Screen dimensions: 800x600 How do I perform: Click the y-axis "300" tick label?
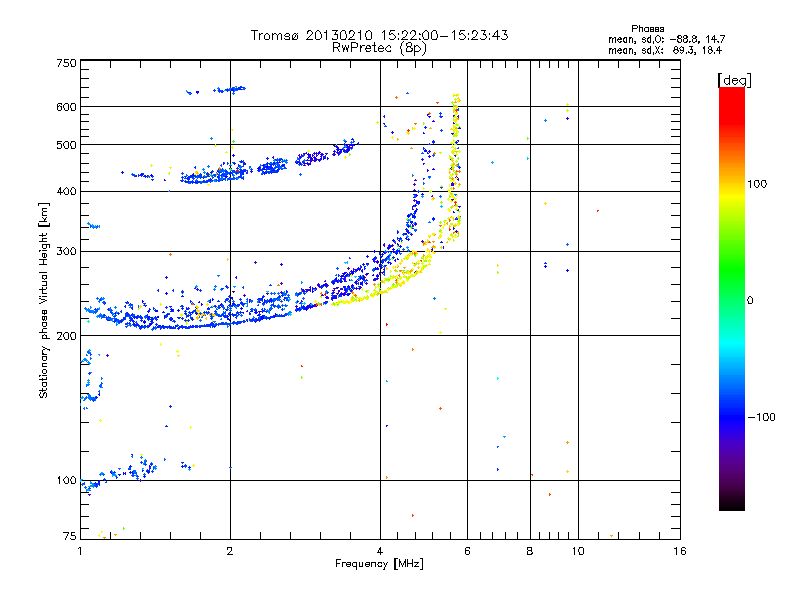[x=66, y=251]
